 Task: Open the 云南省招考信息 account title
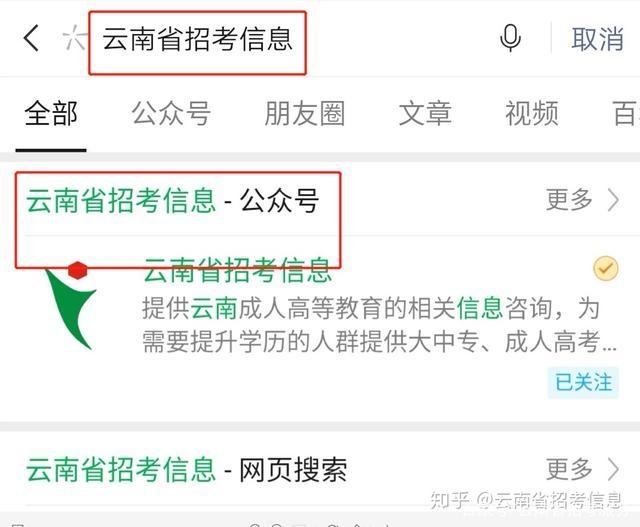click(237, 270)
